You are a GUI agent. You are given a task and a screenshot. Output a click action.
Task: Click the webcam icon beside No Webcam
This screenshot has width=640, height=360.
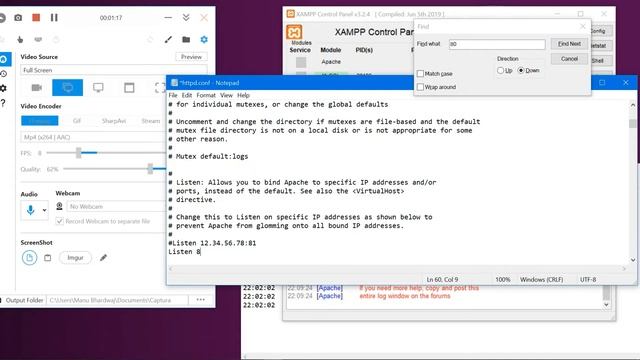60,206
